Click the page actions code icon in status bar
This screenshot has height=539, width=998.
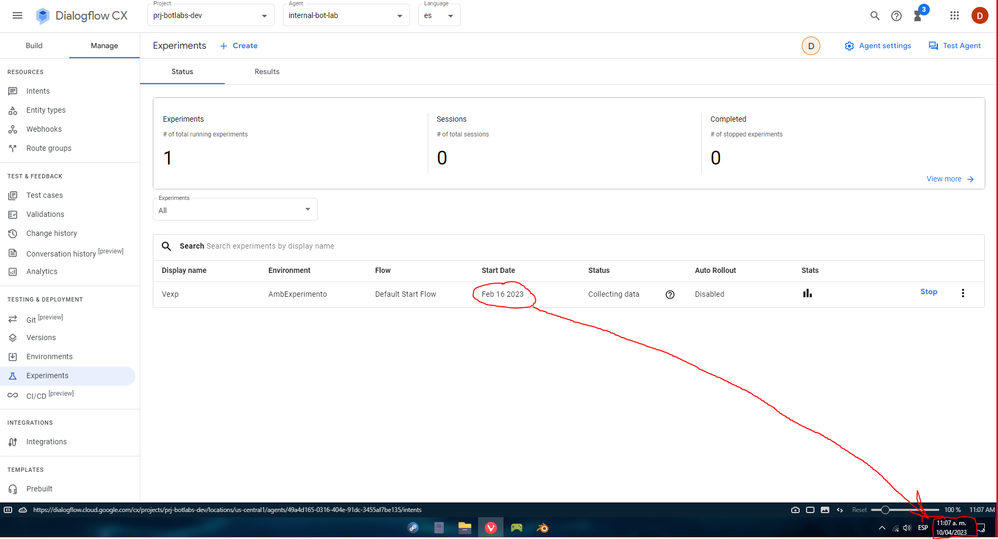(x=840, y=510)
